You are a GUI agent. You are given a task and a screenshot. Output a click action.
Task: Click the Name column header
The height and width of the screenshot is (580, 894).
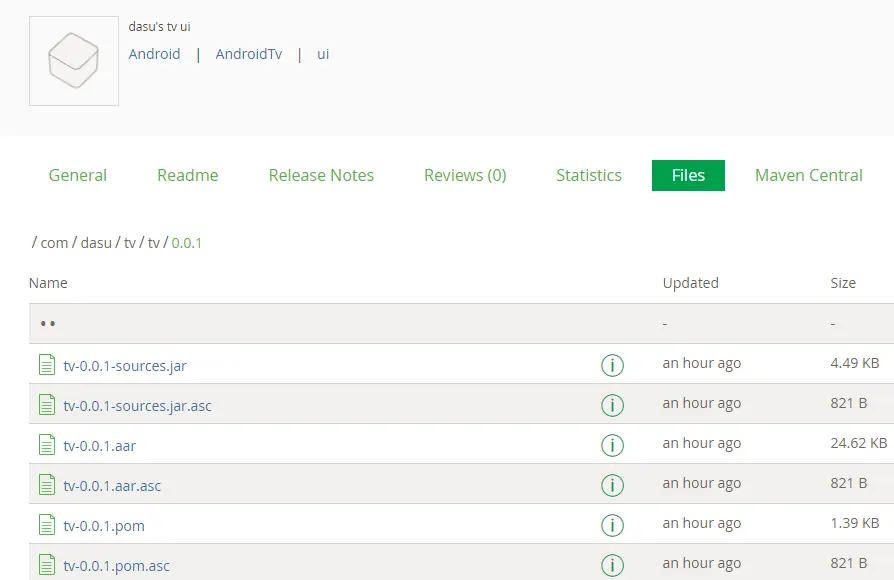point(48,283)
